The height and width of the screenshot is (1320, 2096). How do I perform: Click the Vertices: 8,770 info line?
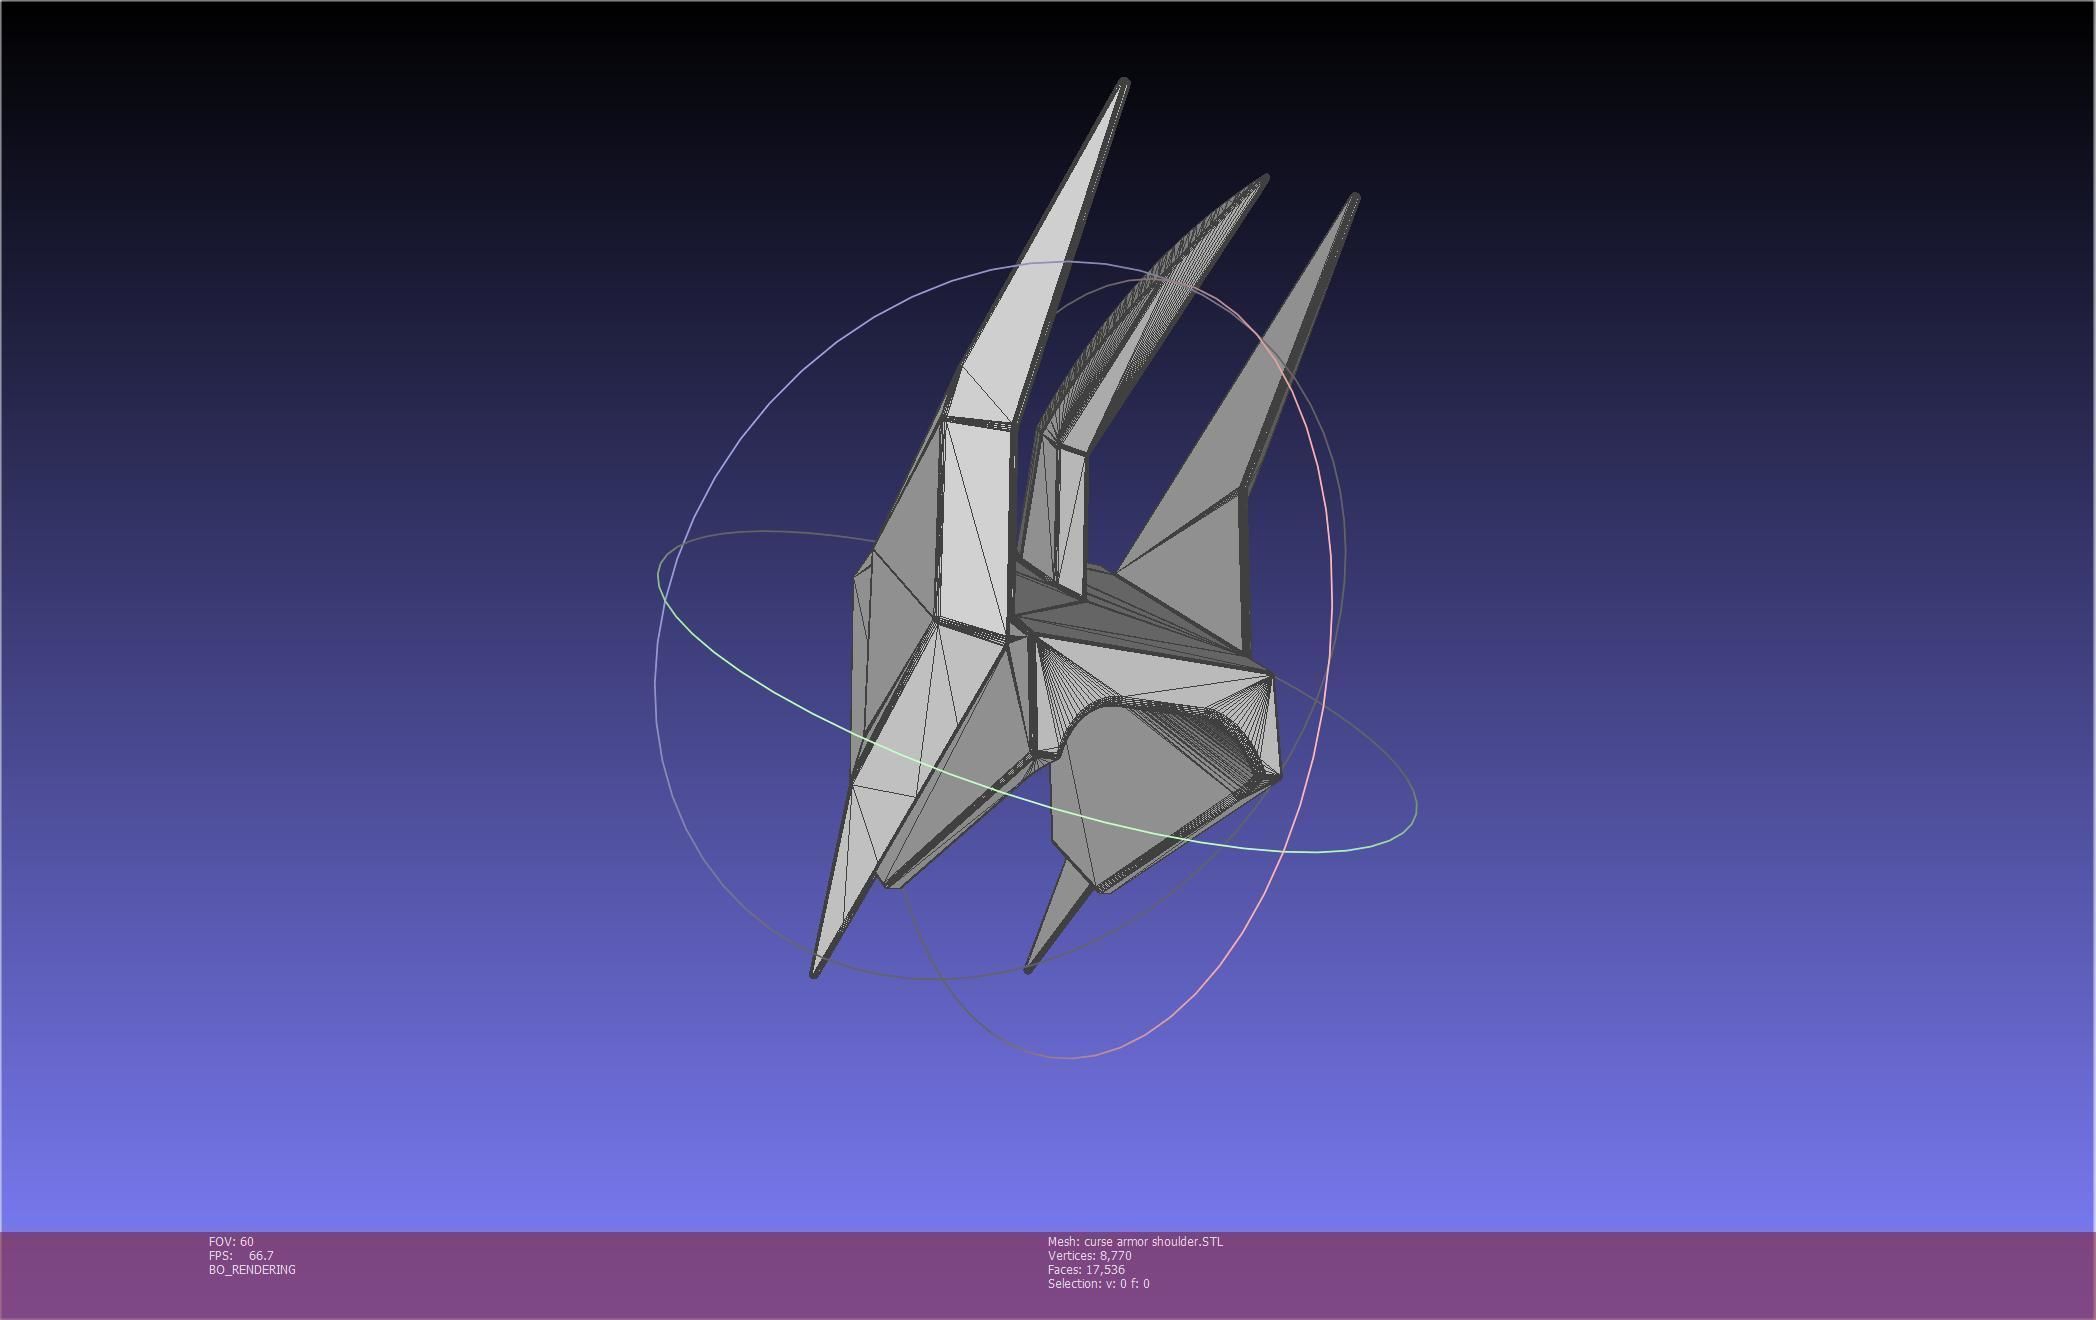(x=1089, y=1255)
